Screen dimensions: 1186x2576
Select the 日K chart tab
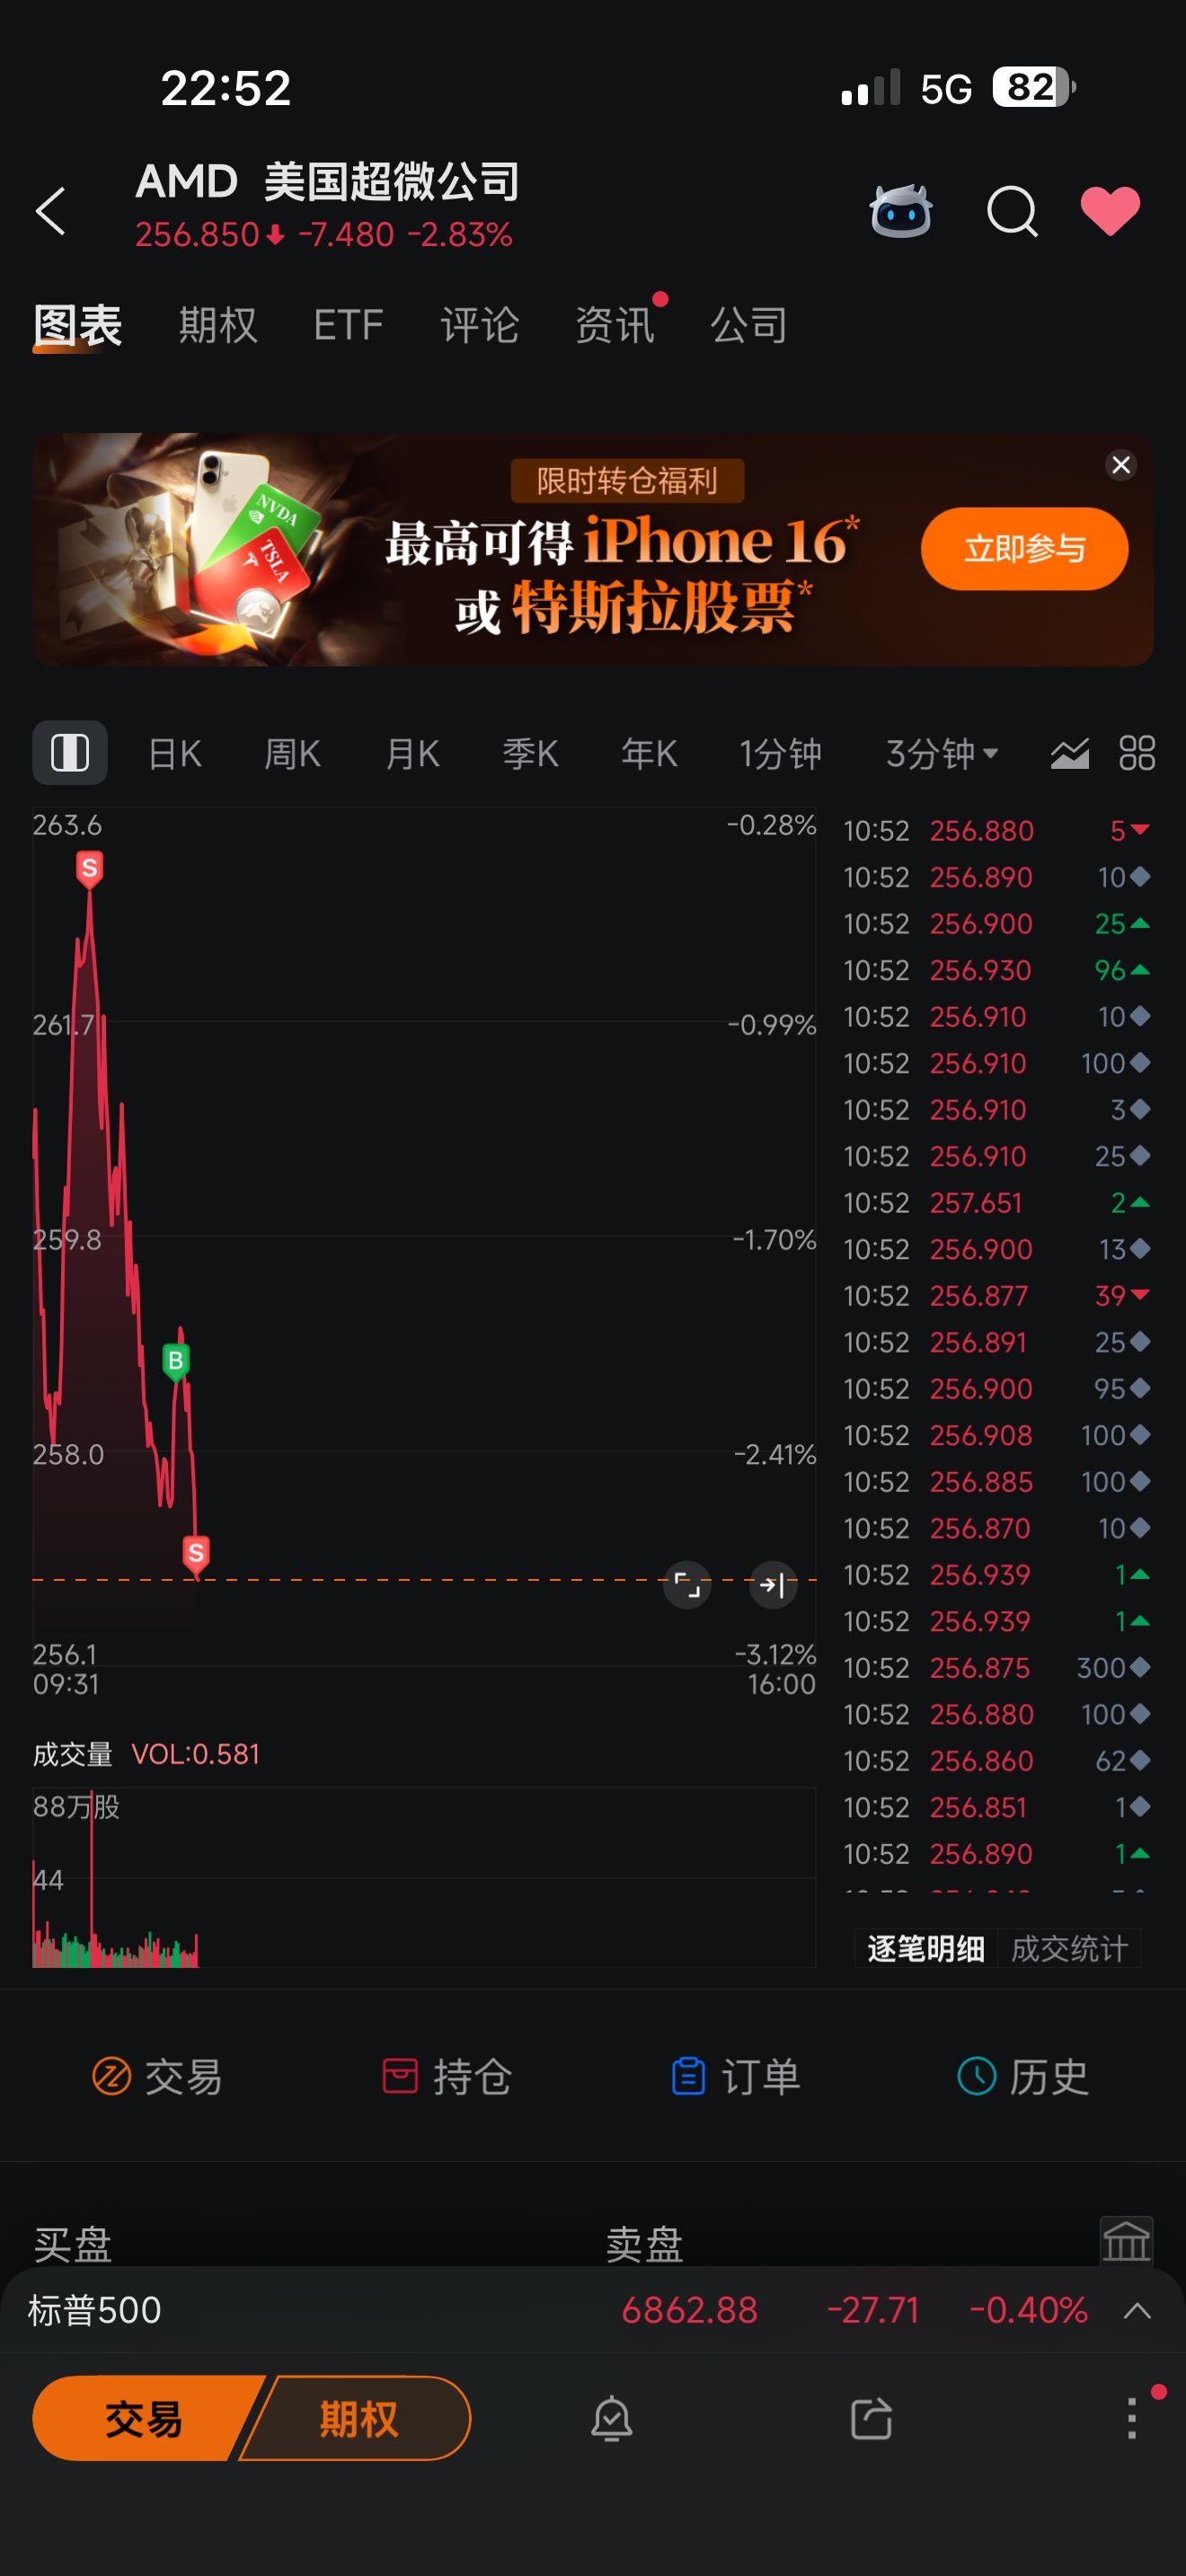pos(175,753)
